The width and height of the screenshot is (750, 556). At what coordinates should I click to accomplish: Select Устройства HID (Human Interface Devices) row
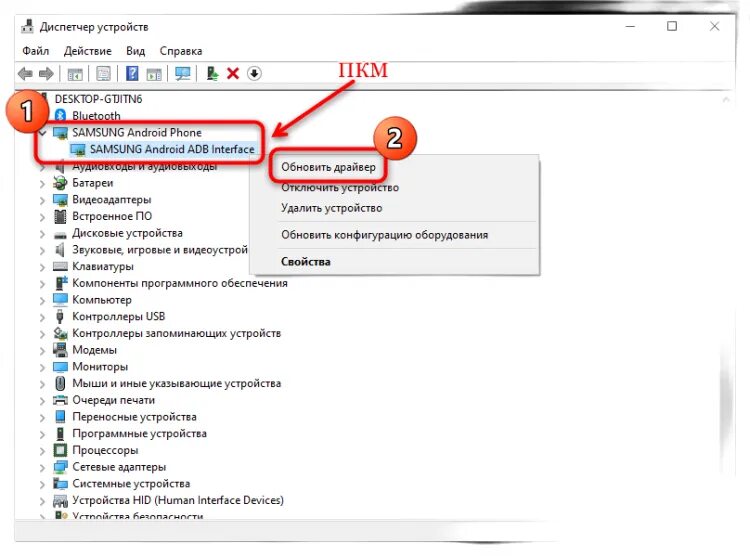177,500
